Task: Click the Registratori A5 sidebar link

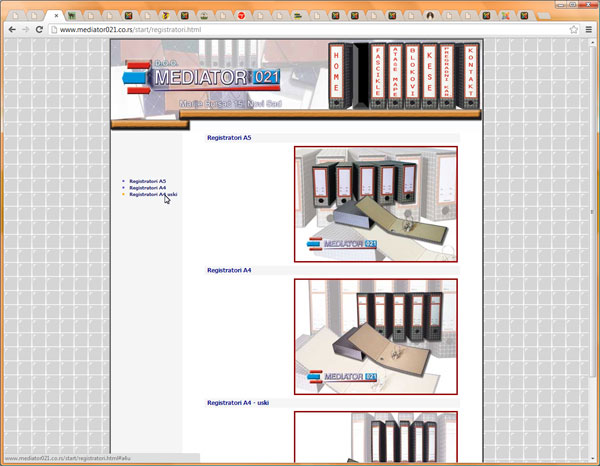Action: (147, 181)
